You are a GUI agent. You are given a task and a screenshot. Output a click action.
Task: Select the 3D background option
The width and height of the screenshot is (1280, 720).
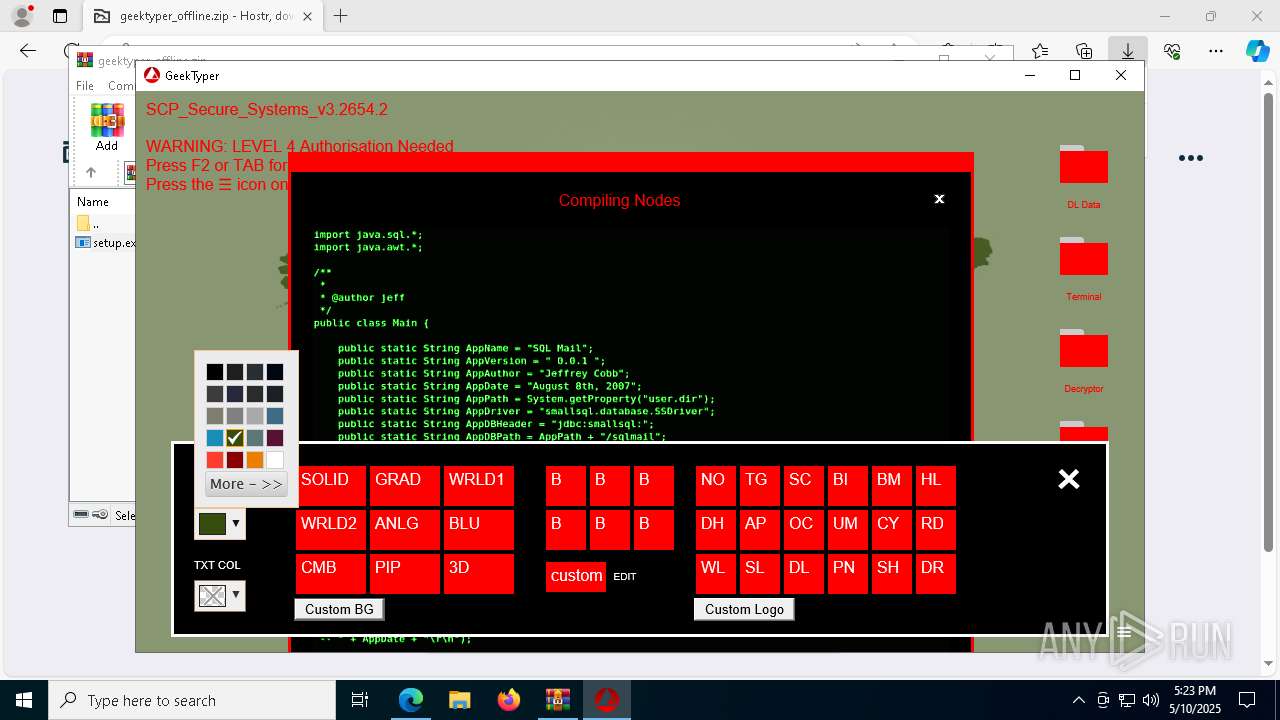tap(479, 574)
